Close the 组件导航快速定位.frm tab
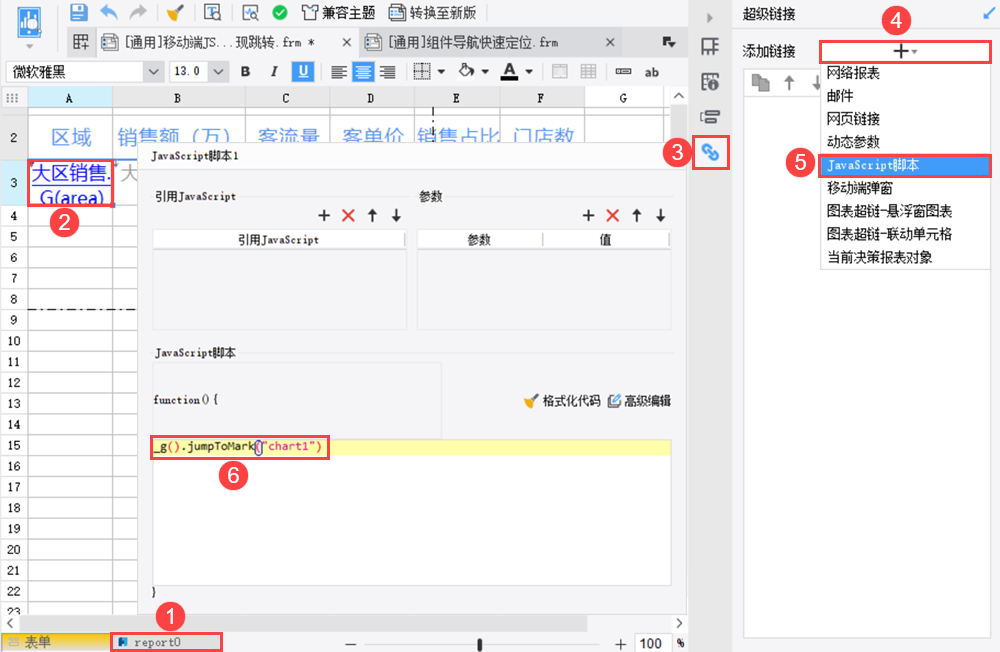Screen dimensions: 1000x652 coord(610,43)
